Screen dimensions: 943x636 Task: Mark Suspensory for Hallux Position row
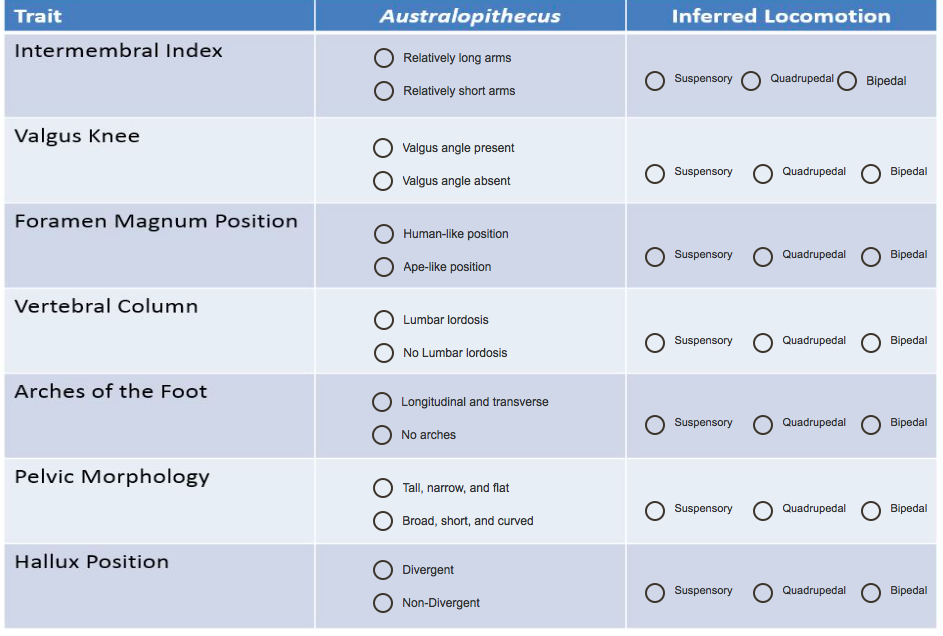[x=655, y=593]
